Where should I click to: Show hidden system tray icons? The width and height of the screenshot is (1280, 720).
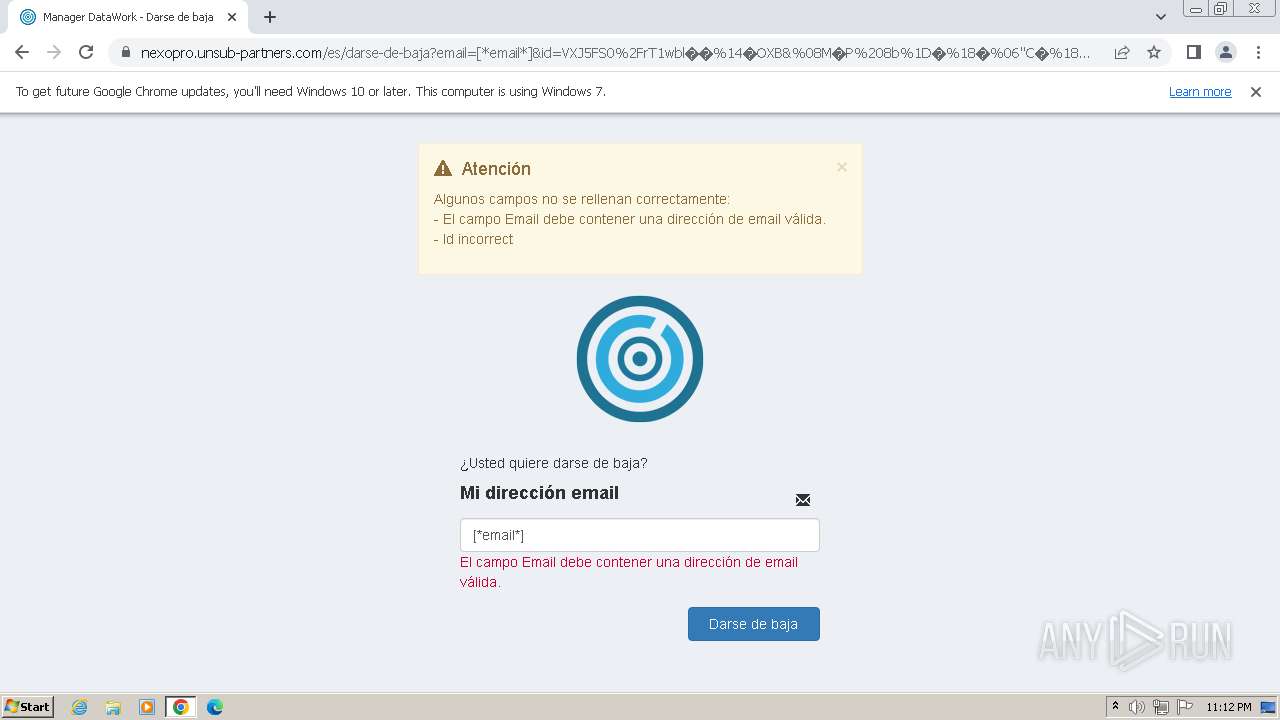1116,707
